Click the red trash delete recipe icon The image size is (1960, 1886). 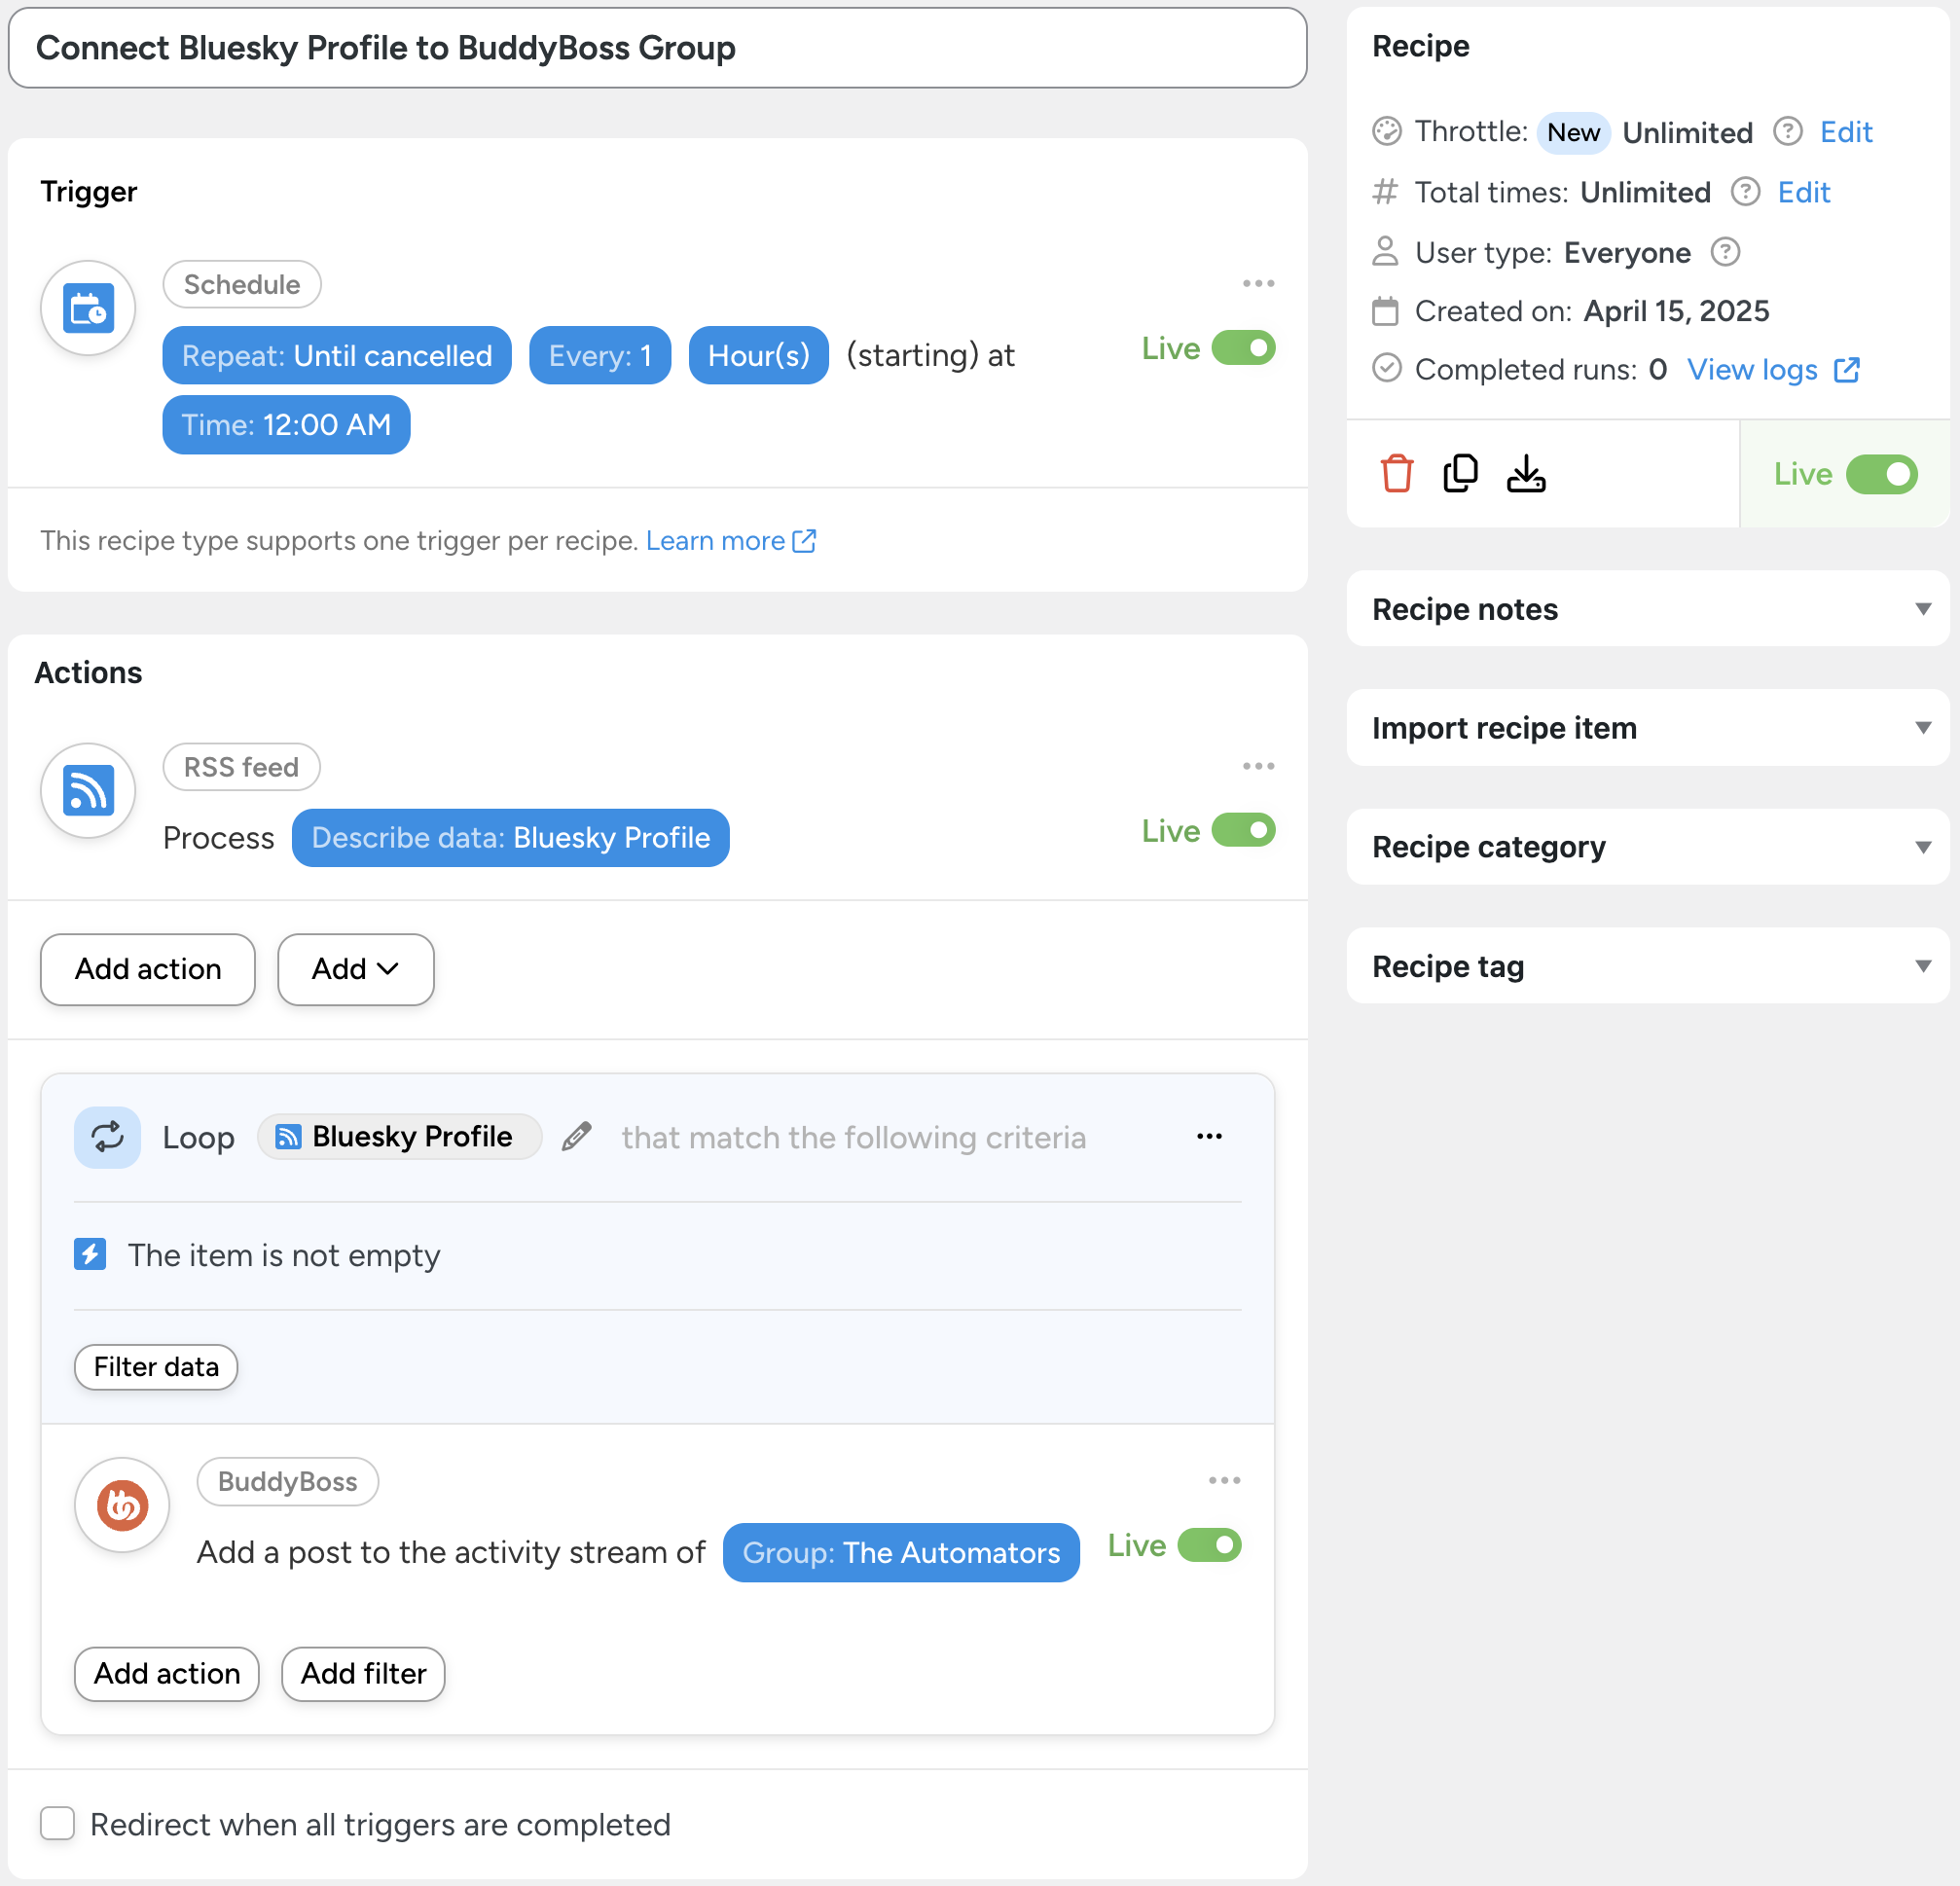(1396, 473)
